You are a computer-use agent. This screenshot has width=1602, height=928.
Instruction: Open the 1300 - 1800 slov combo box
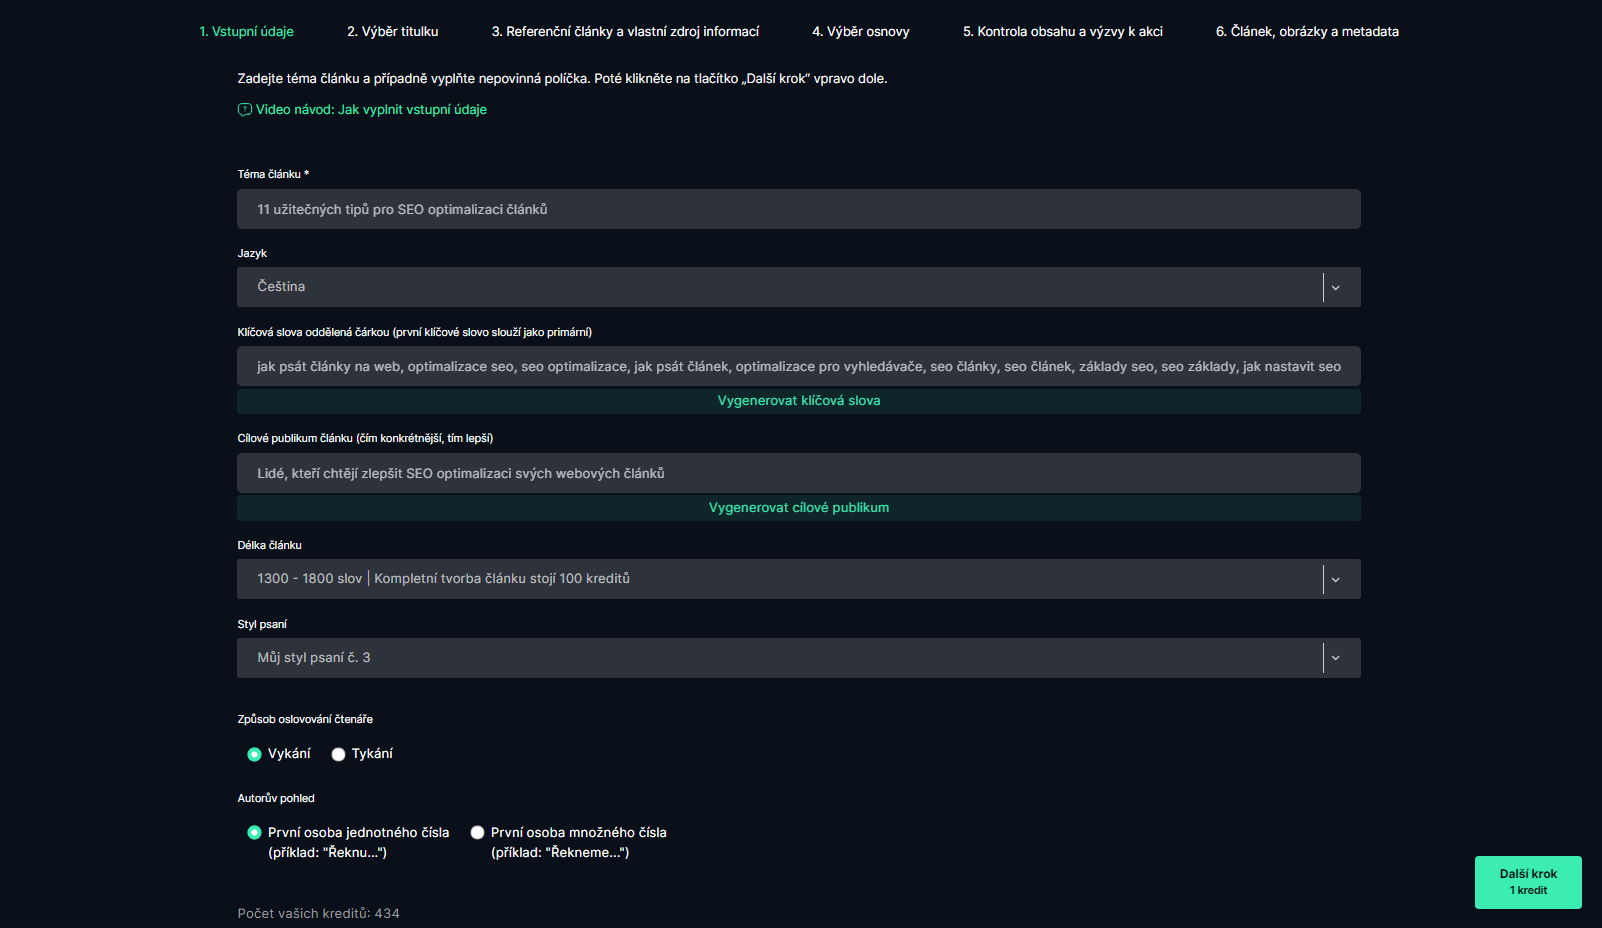(x=799, y=579)
